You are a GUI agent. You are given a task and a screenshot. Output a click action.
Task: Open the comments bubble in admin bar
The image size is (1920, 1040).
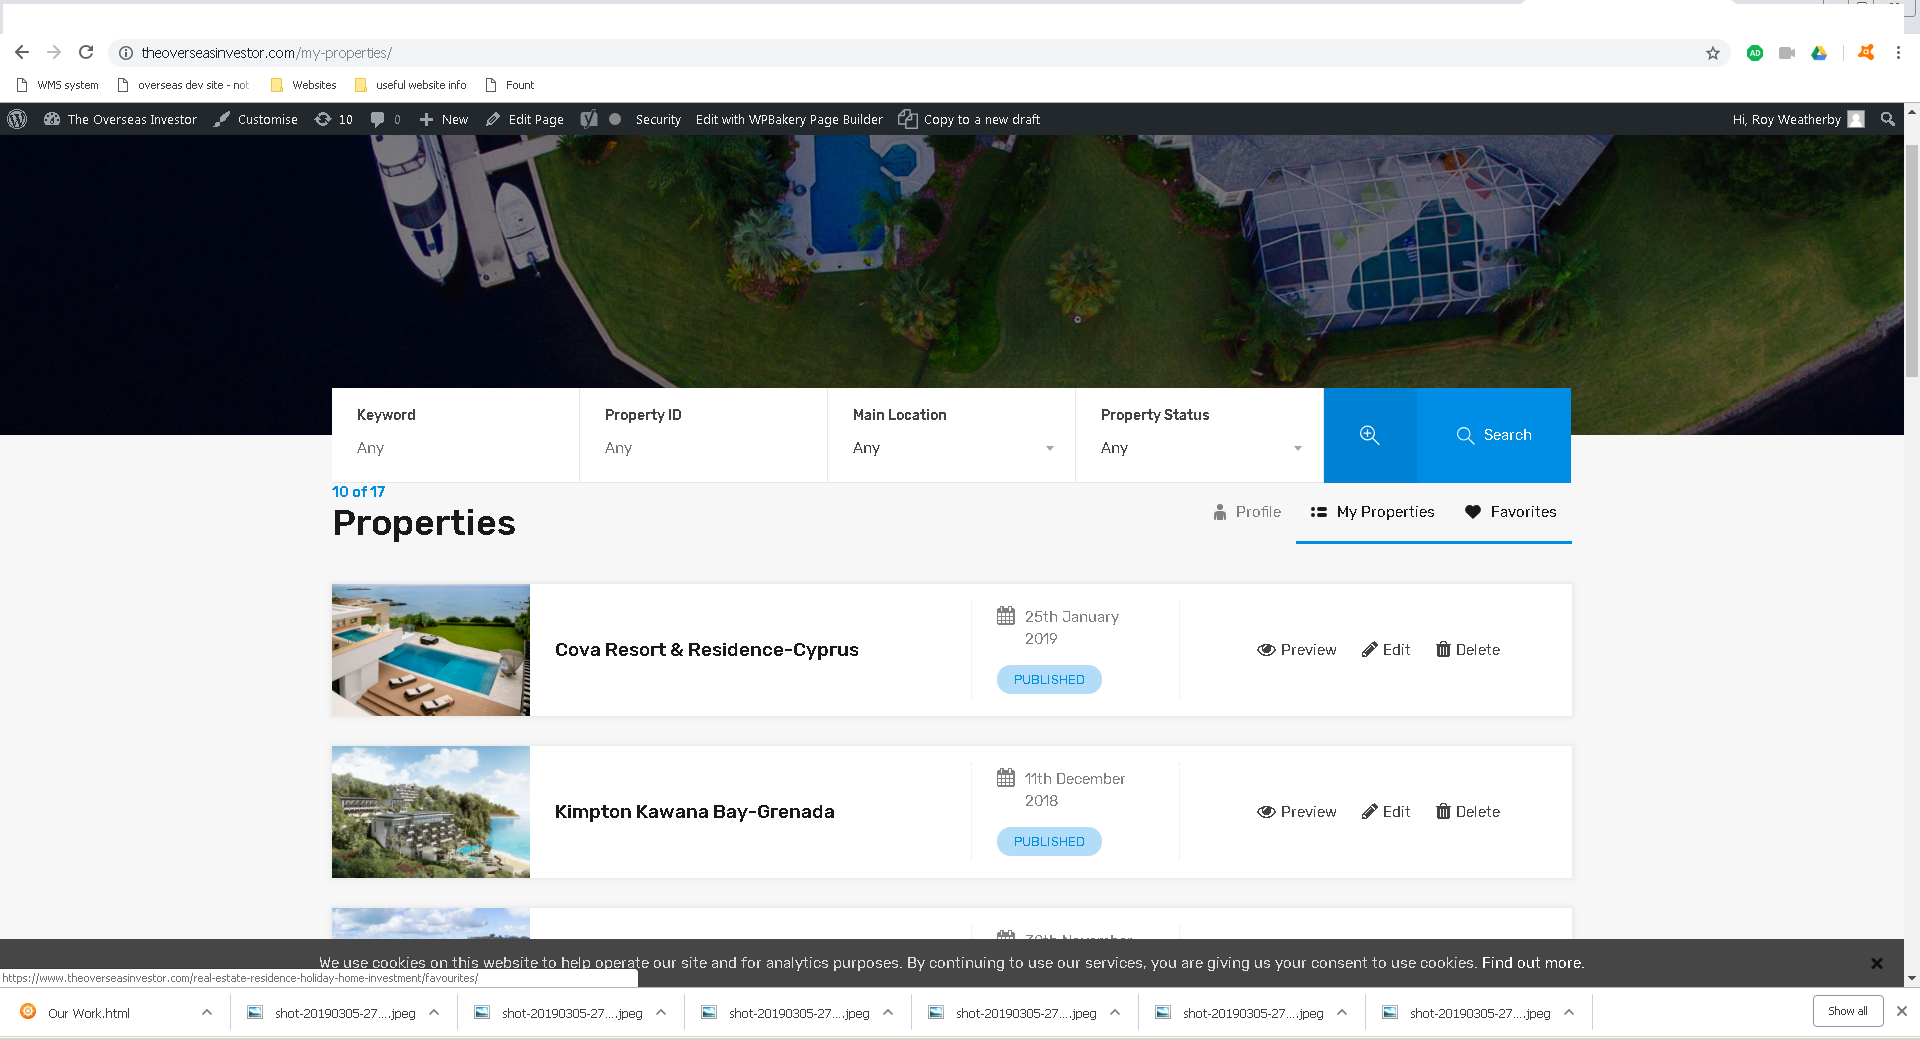pyautogui.click(x=384, y=119)
